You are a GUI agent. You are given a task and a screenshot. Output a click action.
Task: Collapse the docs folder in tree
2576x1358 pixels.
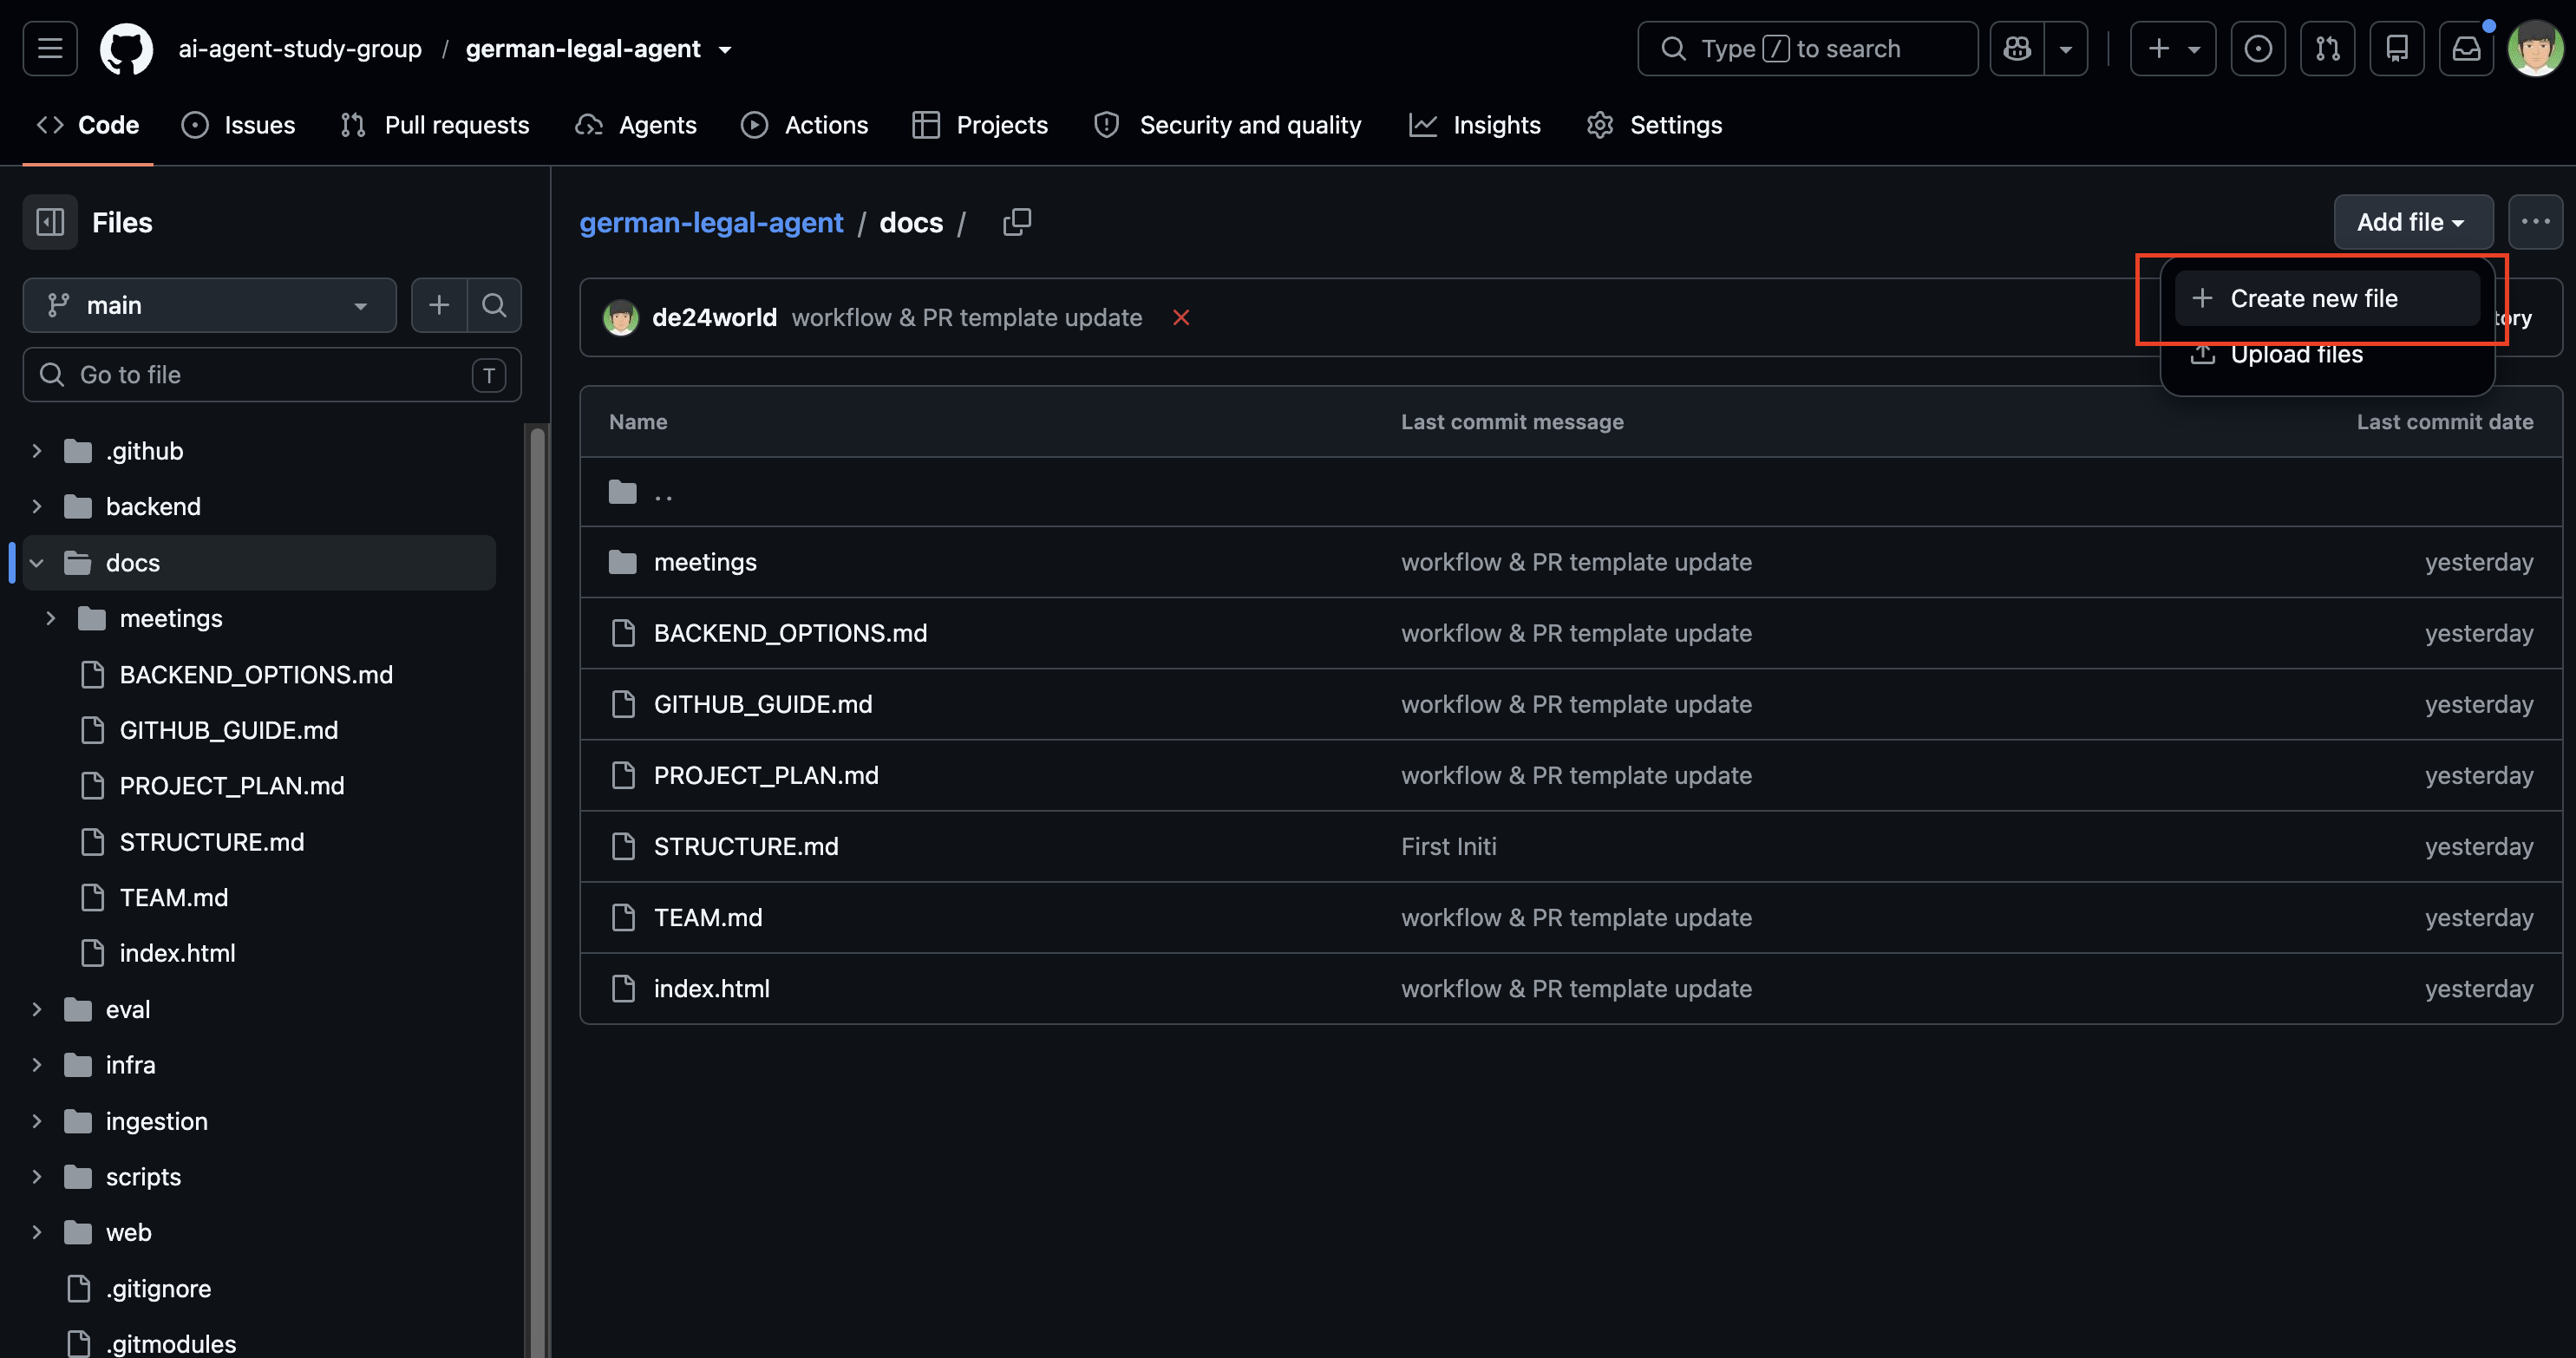[x=37, y=563]
